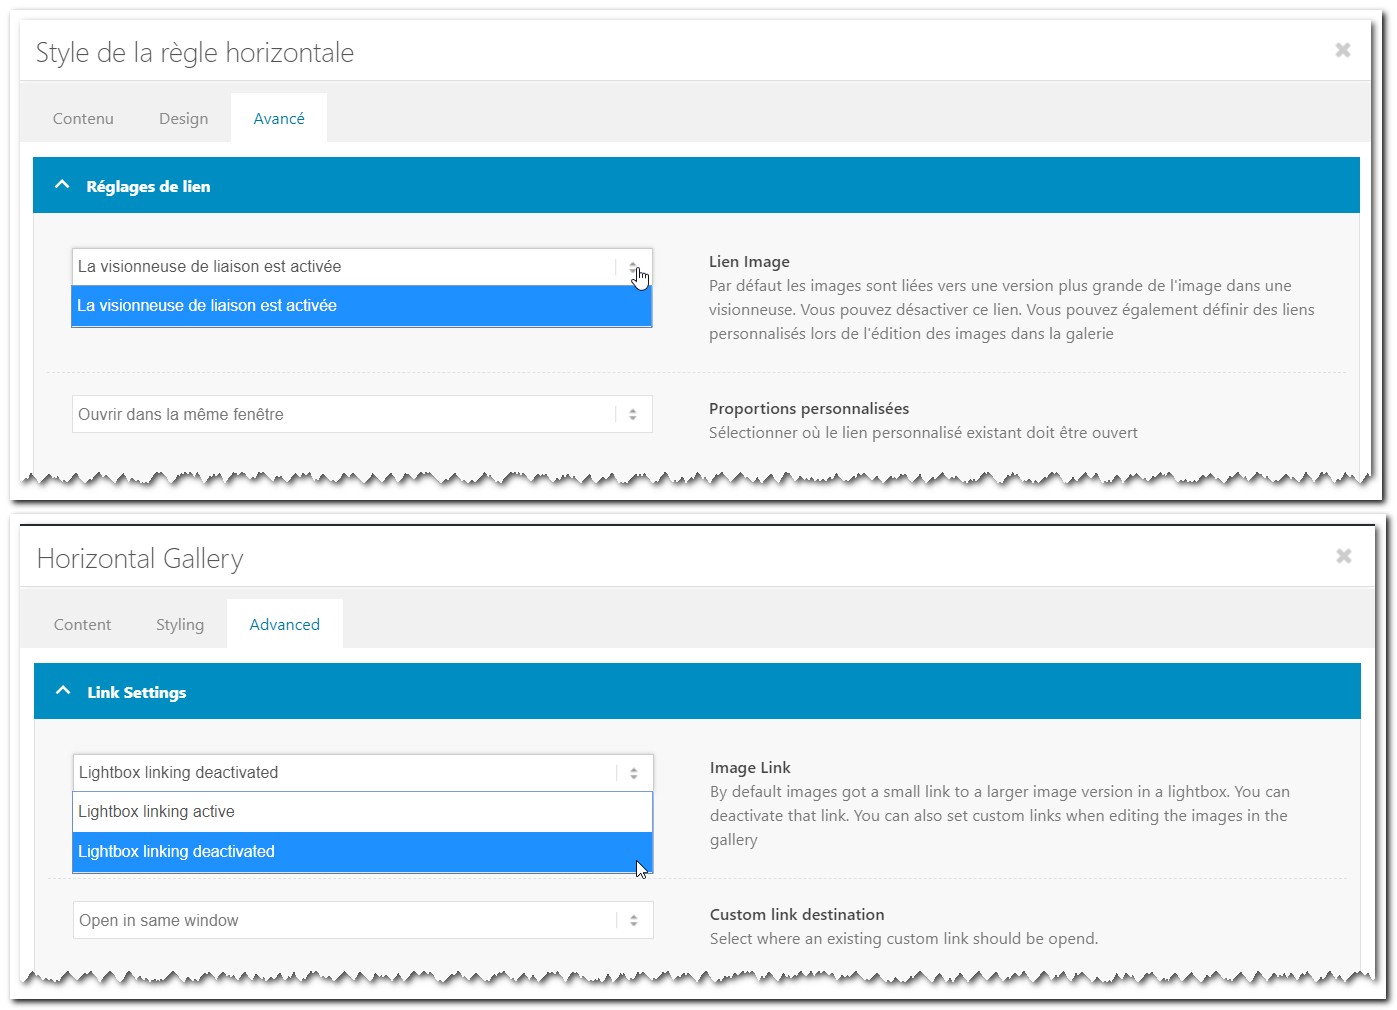Select the Advanced tab
This screenshot has height=1010, width=1397.
point(285,624)
